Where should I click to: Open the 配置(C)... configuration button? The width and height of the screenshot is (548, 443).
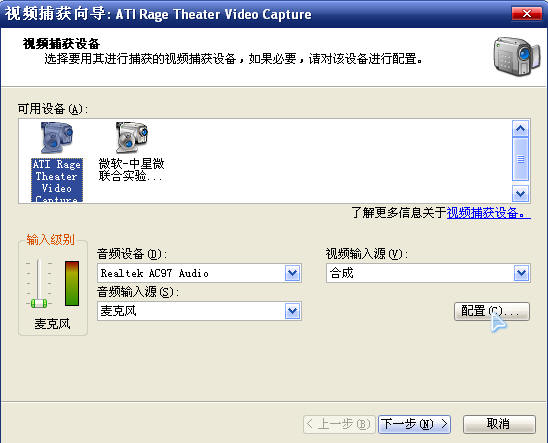coord(492,311)
